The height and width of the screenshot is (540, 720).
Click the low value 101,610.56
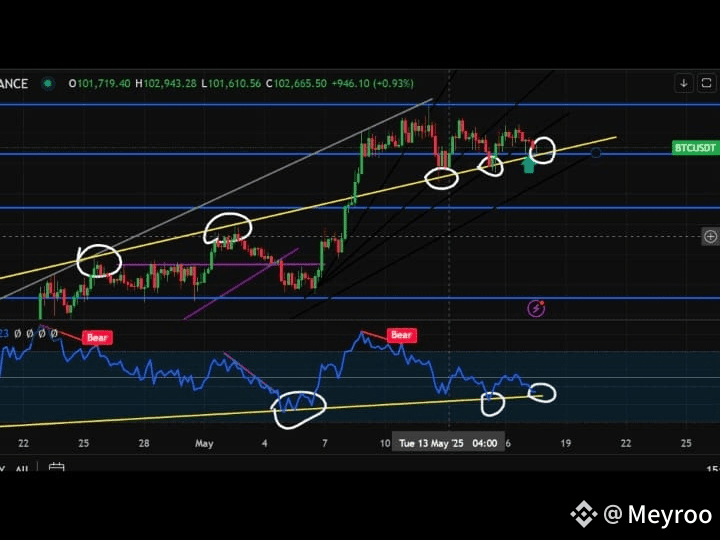click(x=234, y=84)
